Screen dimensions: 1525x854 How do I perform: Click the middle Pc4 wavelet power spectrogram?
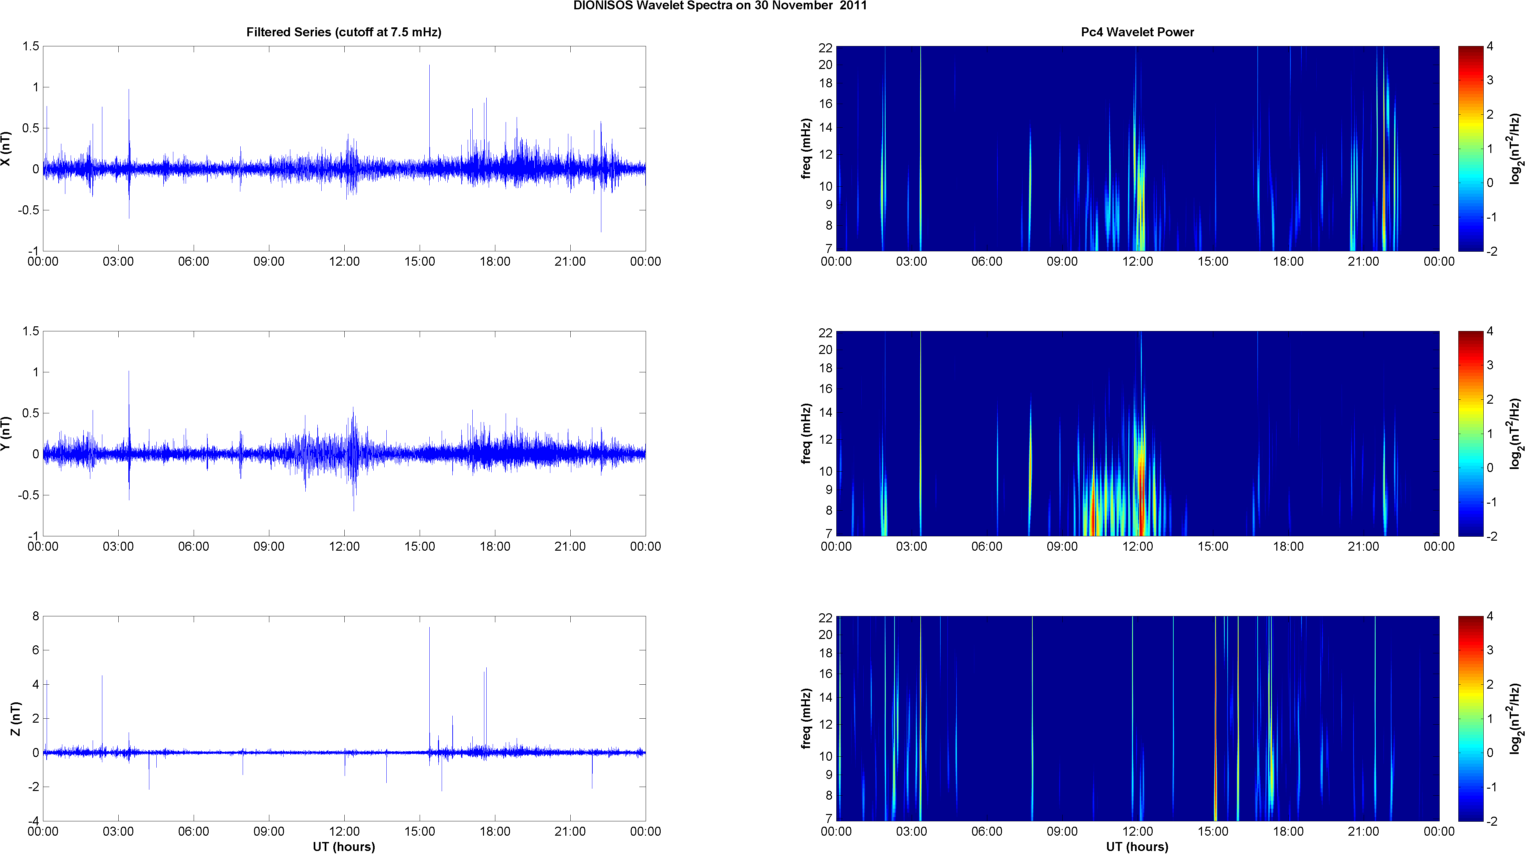[x=1137, y=433]
